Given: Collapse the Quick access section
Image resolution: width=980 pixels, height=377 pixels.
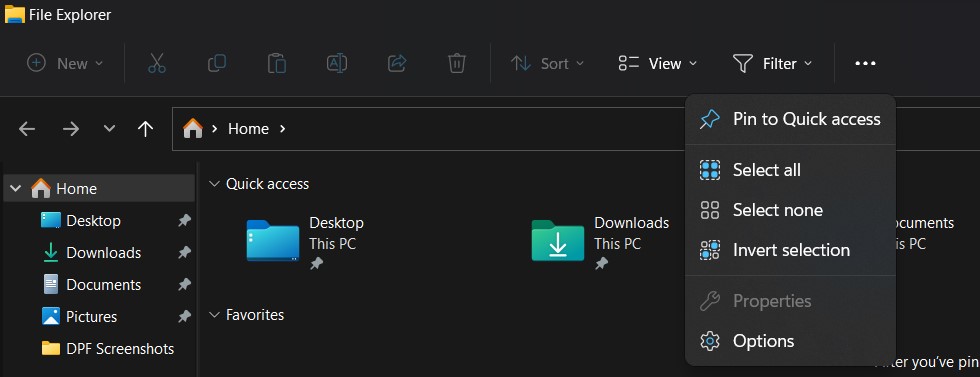Looking at the screenshot, I should [x=214, y=184].
